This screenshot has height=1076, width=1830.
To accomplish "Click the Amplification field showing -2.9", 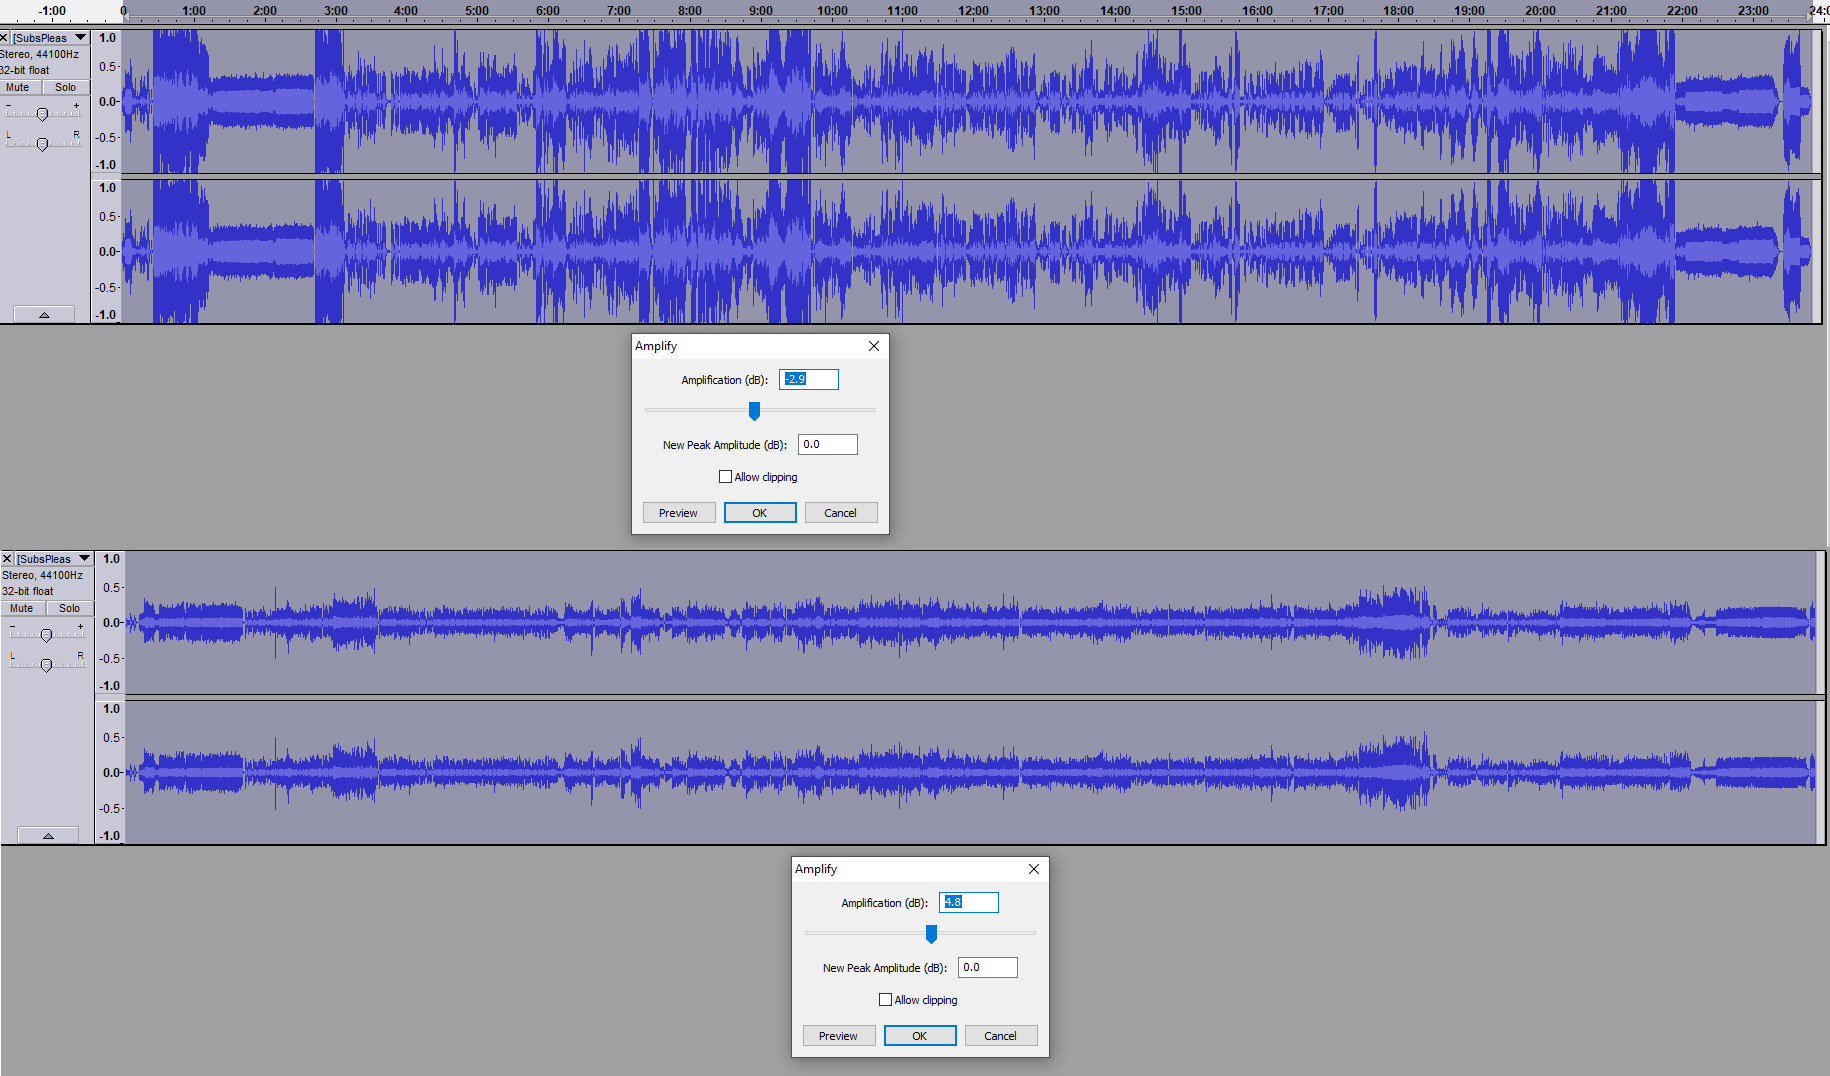I will click(809, 379).
